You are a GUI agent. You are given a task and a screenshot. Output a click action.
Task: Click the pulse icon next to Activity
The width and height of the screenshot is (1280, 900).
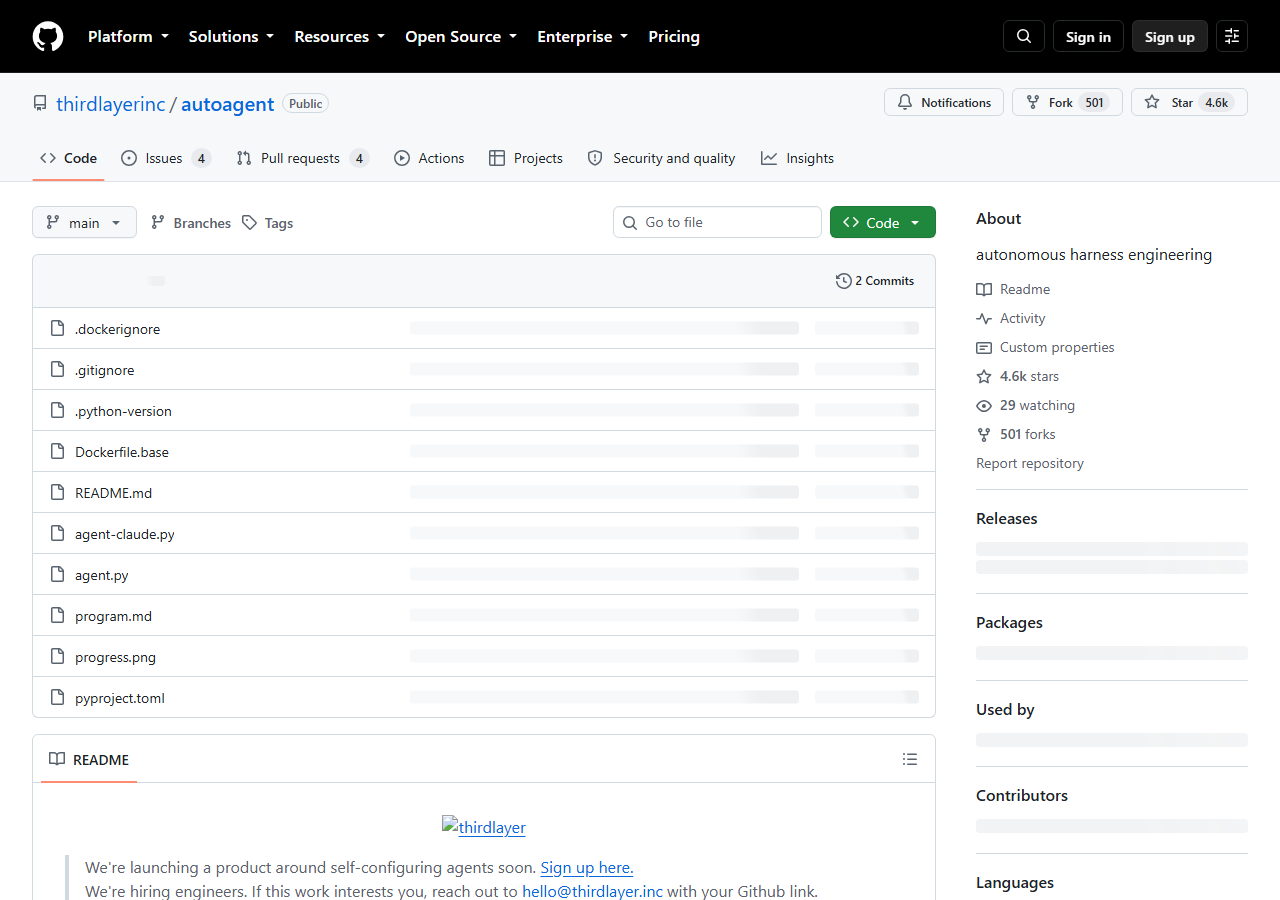click(984, 319)
